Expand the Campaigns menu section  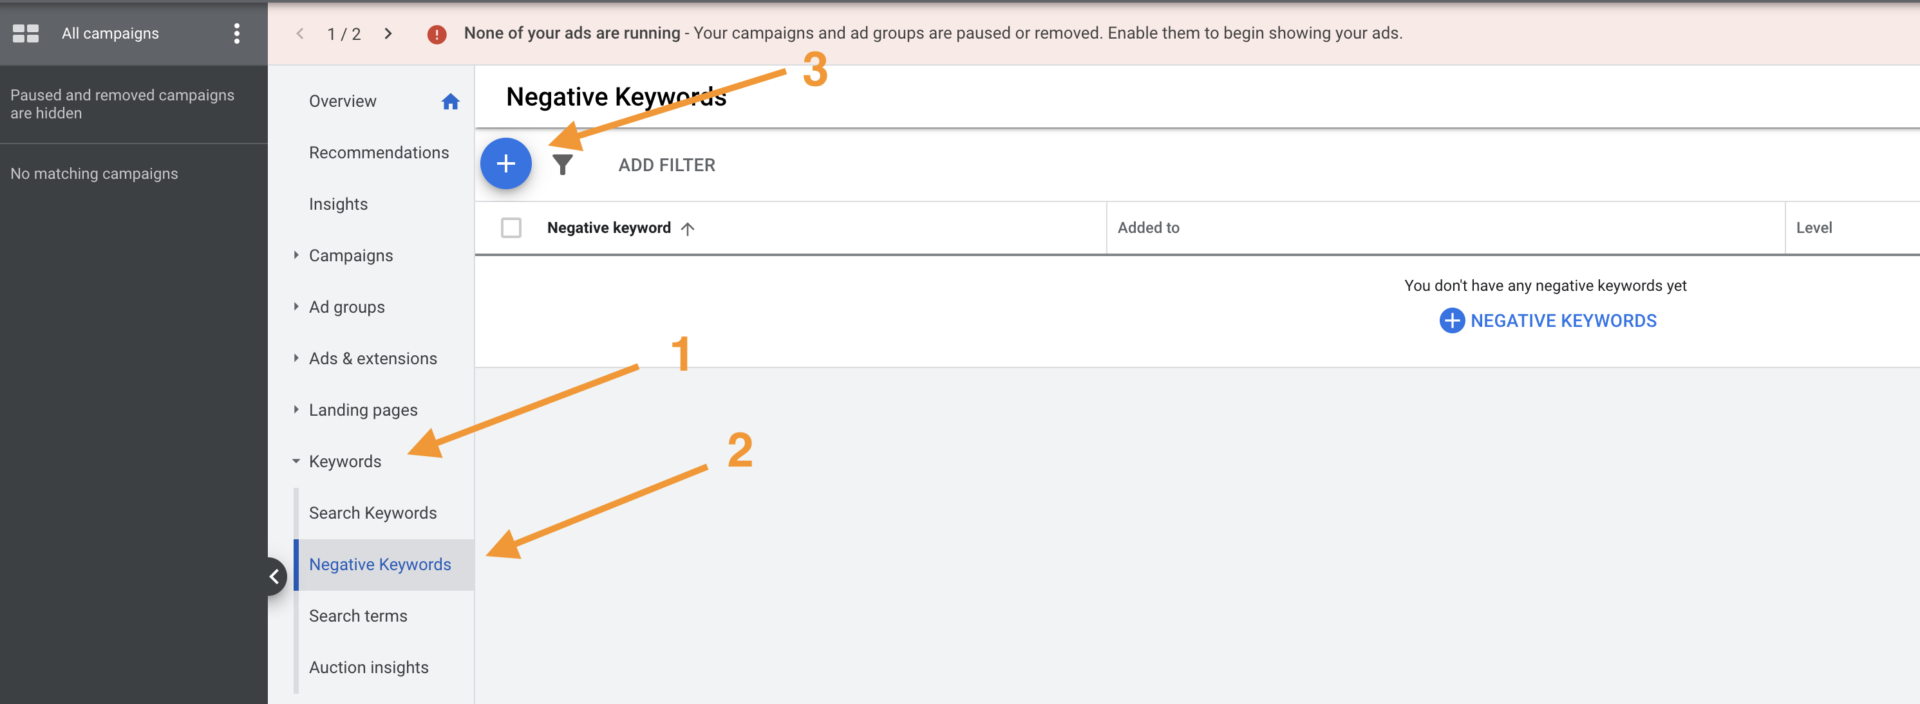click(x=296, y=256)
